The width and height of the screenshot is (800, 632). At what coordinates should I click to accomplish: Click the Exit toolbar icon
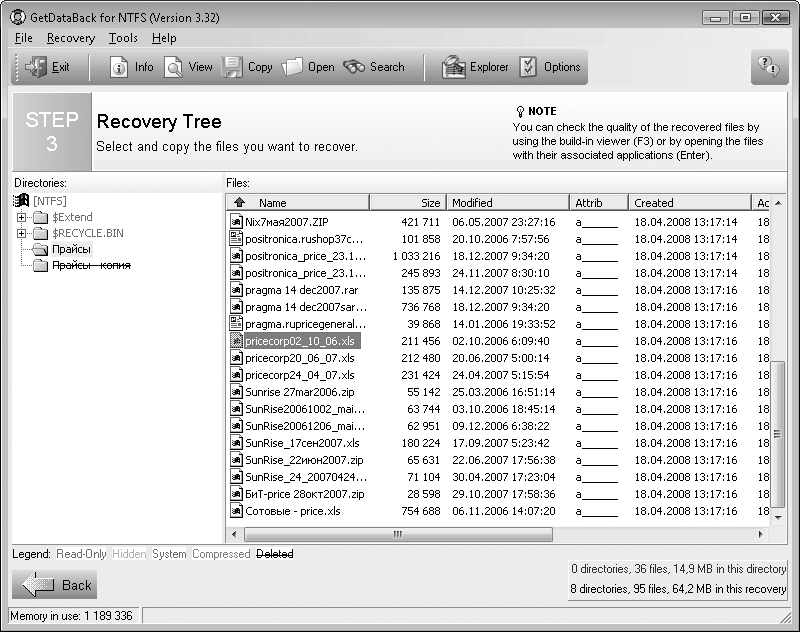pyautogui.click(x=36, y=67)
